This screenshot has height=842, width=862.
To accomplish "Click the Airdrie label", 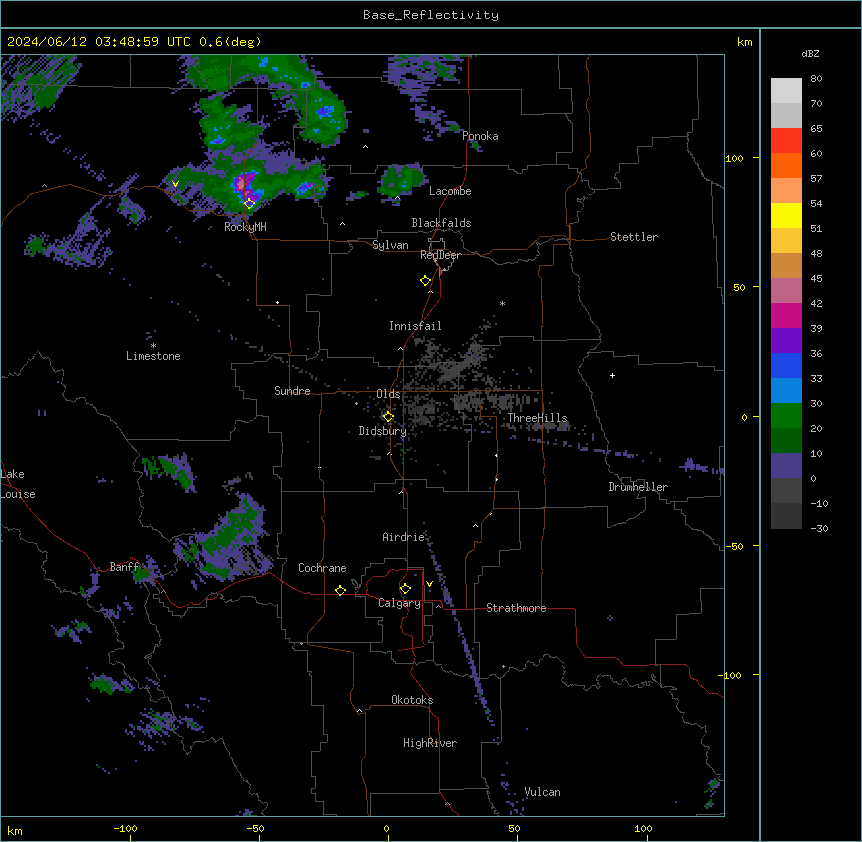I will (404, 537).
